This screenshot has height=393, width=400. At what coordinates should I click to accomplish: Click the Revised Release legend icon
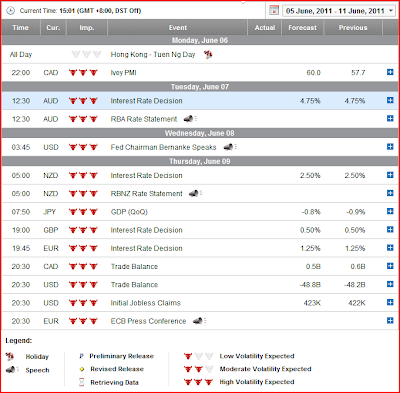[x=82, y=369]
